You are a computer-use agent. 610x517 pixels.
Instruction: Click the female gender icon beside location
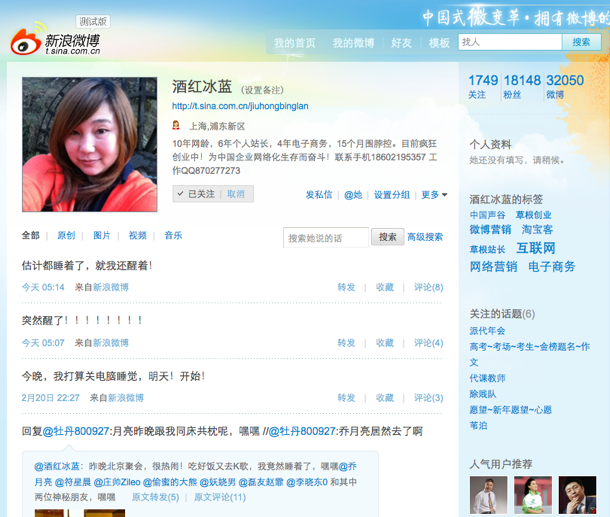coord(176,126)
